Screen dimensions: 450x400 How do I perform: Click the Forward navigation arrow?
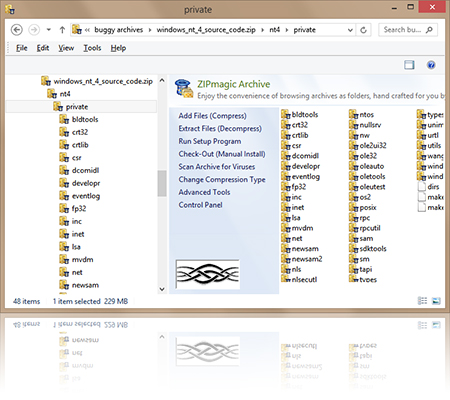pyautogui.click(x=34, y=30)
